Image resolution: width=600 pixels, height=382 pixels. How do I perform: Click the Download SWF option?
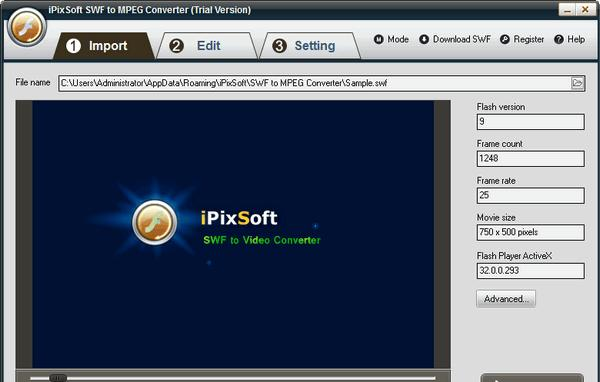coord(455,39)
